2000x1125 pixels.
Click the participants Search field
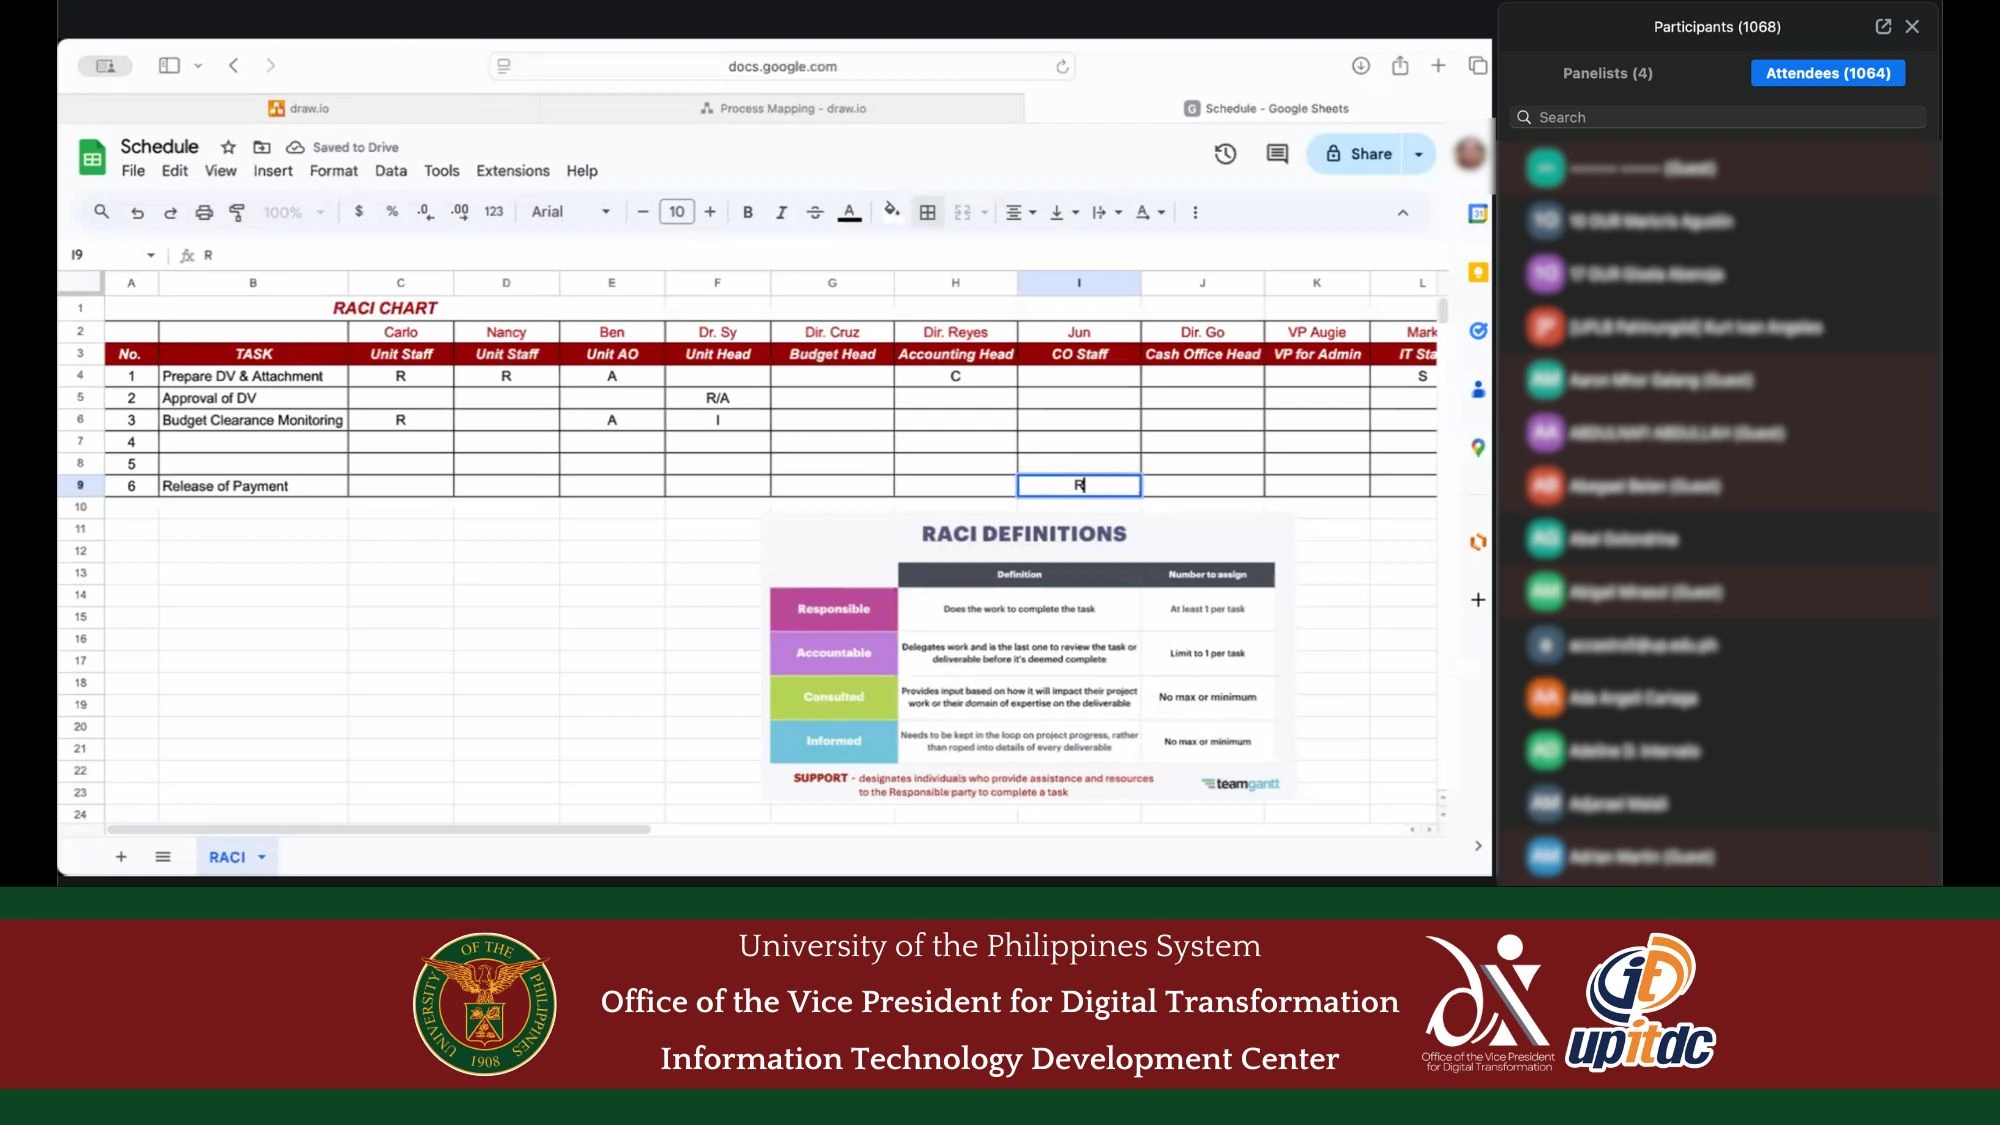tap(1719, 117)
